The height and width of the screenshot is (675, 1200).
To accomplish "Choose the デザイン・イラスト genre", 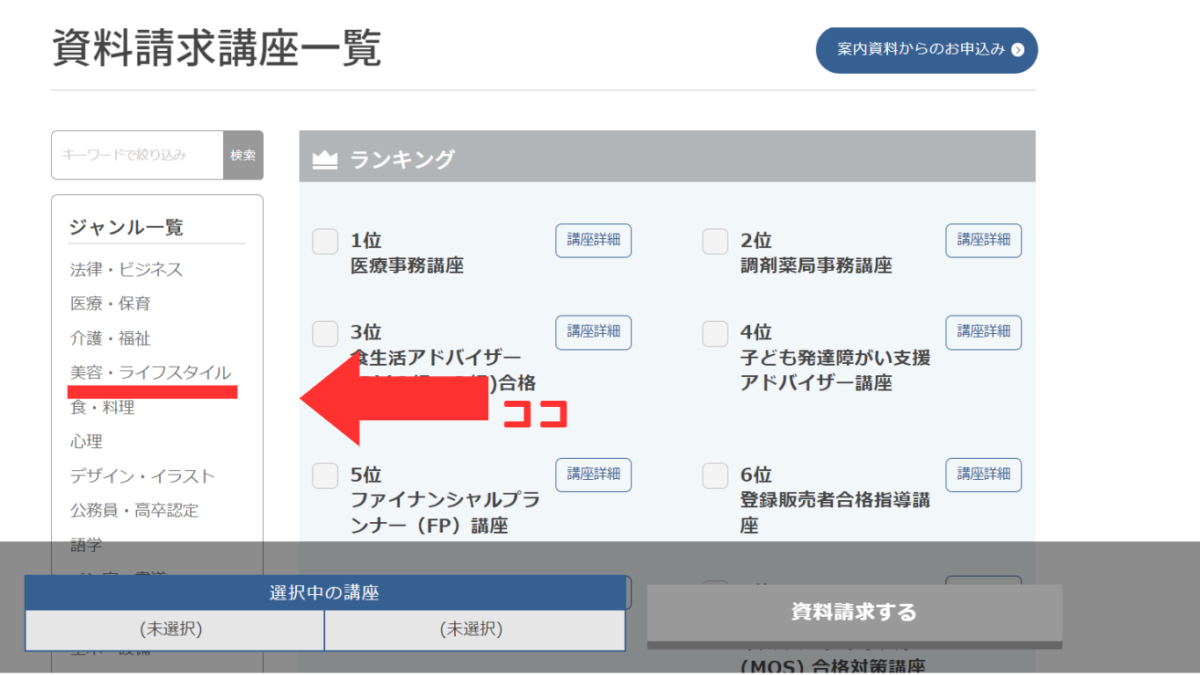I will coord(142,476).
